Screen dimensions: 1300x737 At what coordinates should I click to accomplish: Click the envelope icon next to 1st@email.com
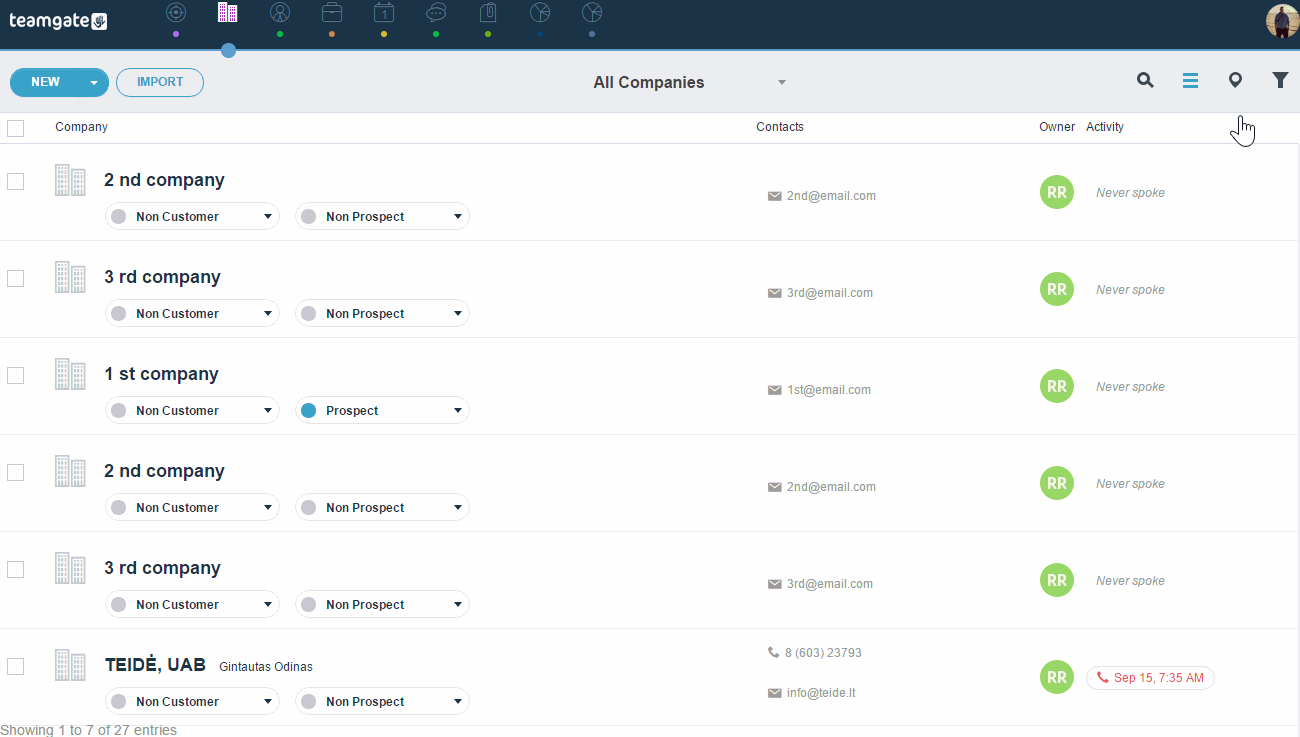(x=774, y=390)
